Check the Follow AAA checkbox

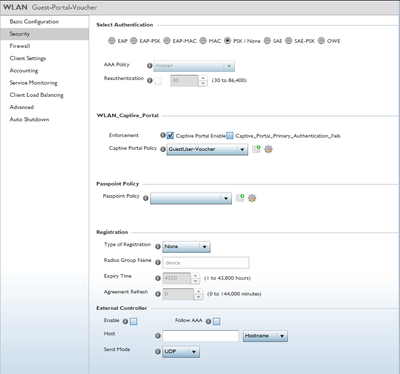217,321
